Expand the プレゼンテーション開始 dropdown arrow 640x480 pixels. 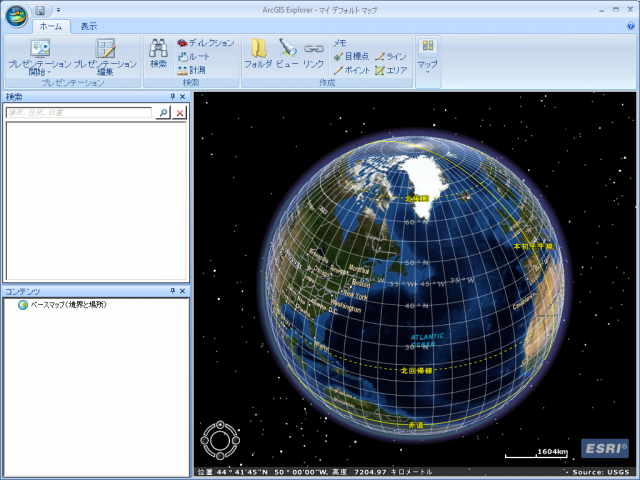[49, 73]
